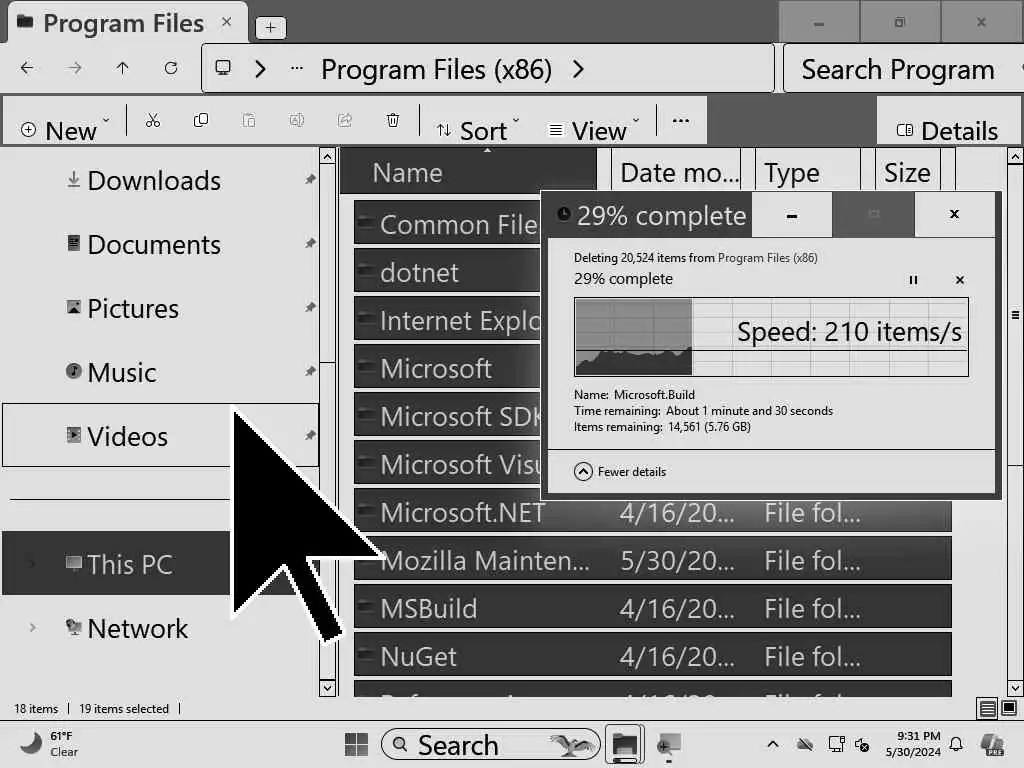
Task: Click the Paste icon in toolbar
Action: coord(249,120)
